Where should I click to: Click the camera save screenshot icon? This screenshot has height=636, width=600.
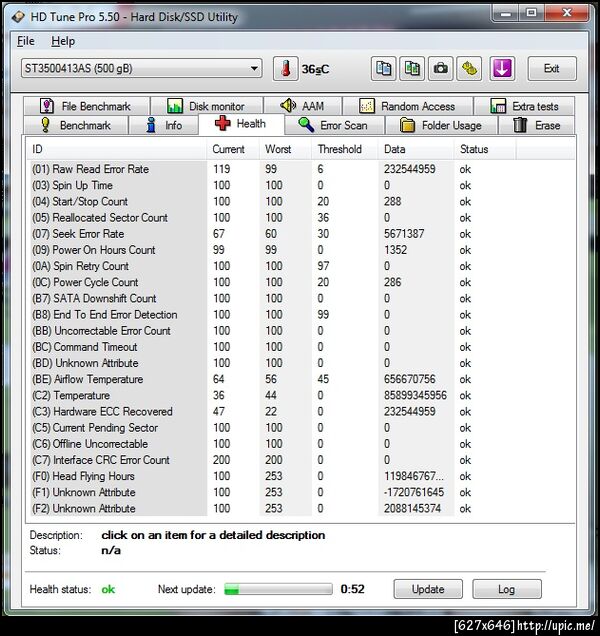[x=441, y=69]
